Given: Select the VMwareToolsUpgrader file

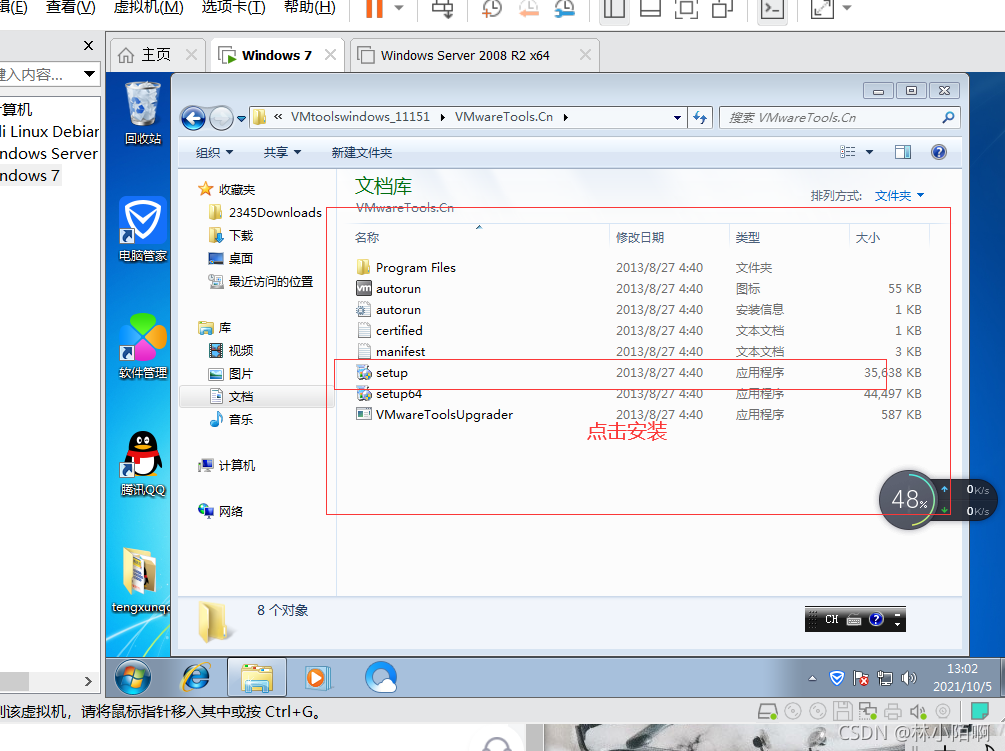Looking at the screenshot, I should click(x=640, y=415).
